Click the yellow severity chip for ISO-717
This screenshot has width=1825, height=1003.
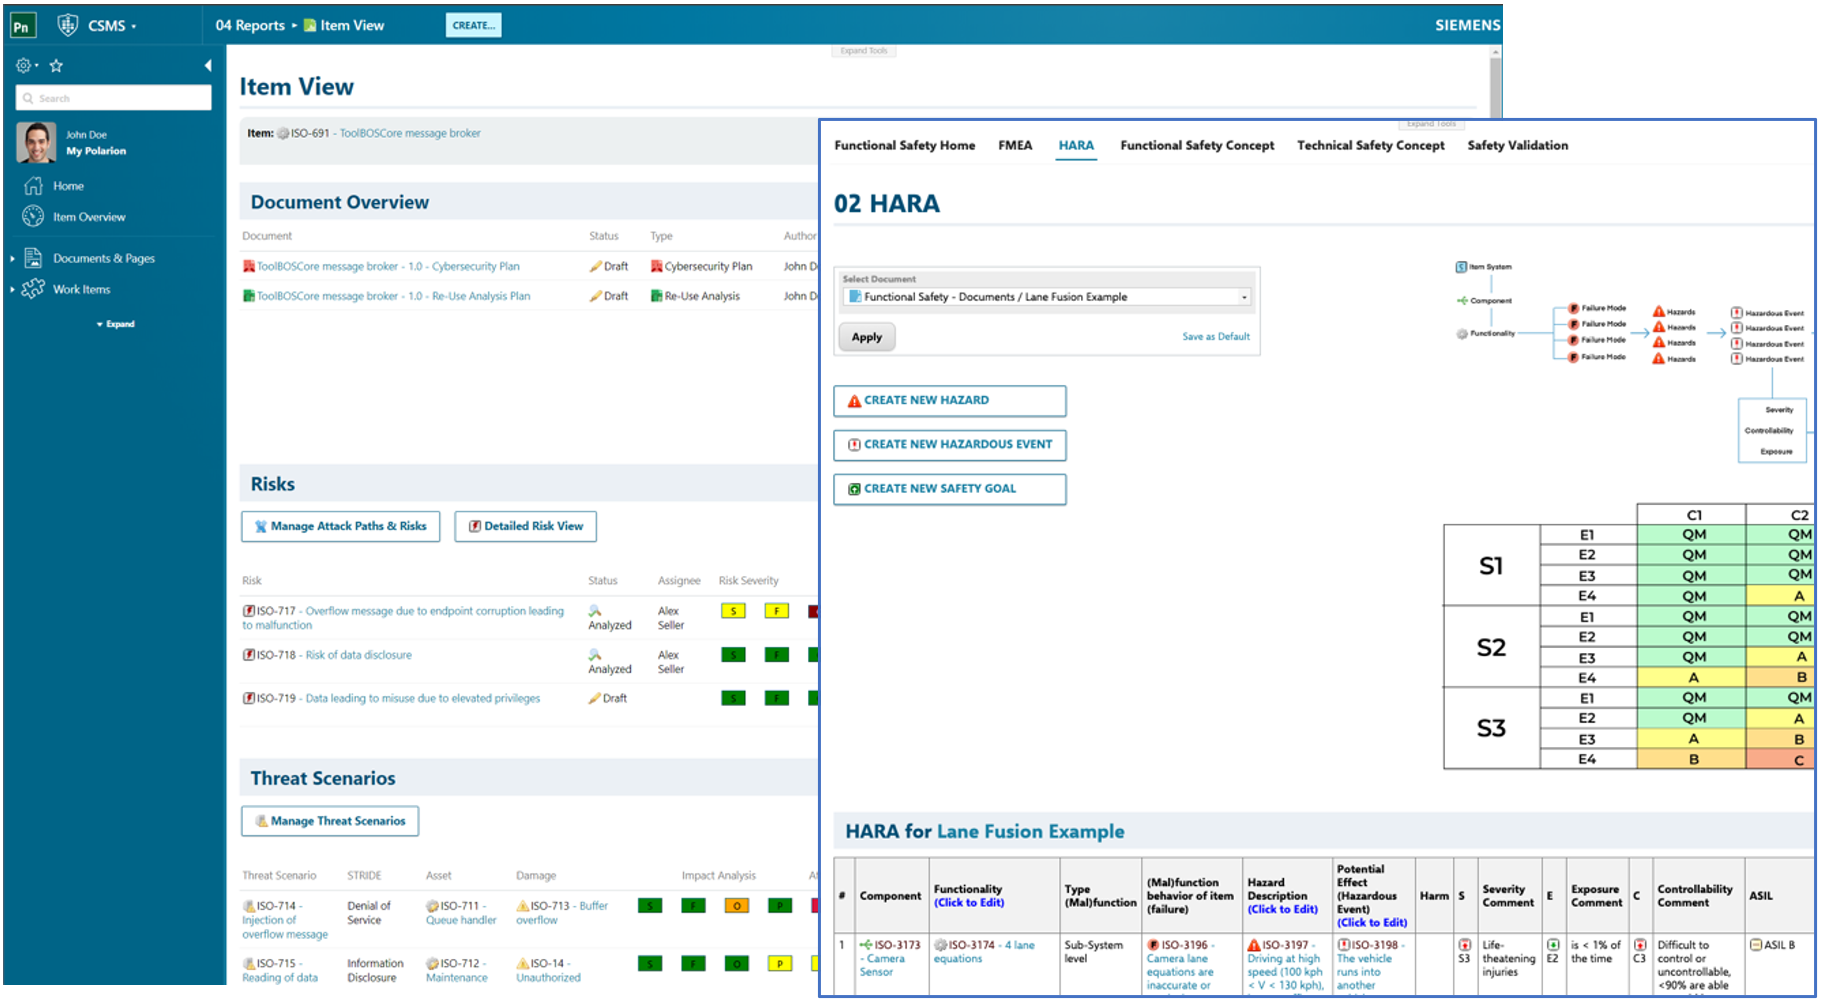coord(733,610)
